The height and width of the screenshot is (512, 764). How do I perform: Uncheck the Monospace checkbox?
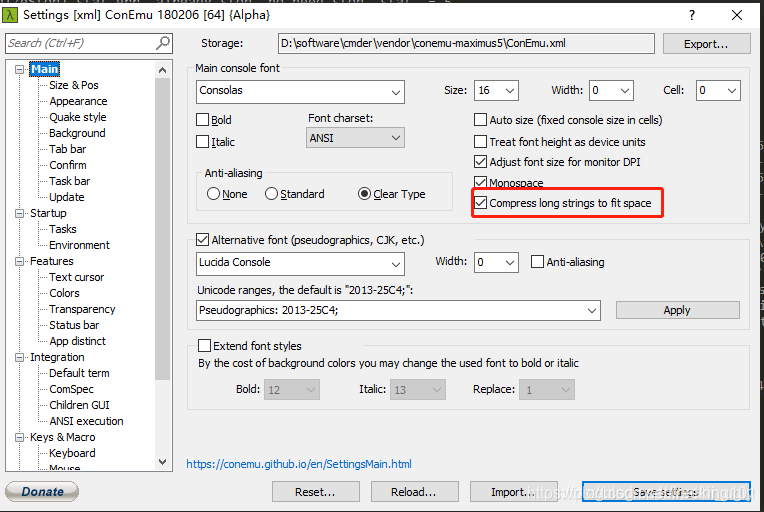pyautogui.click(x=480, y=182)
